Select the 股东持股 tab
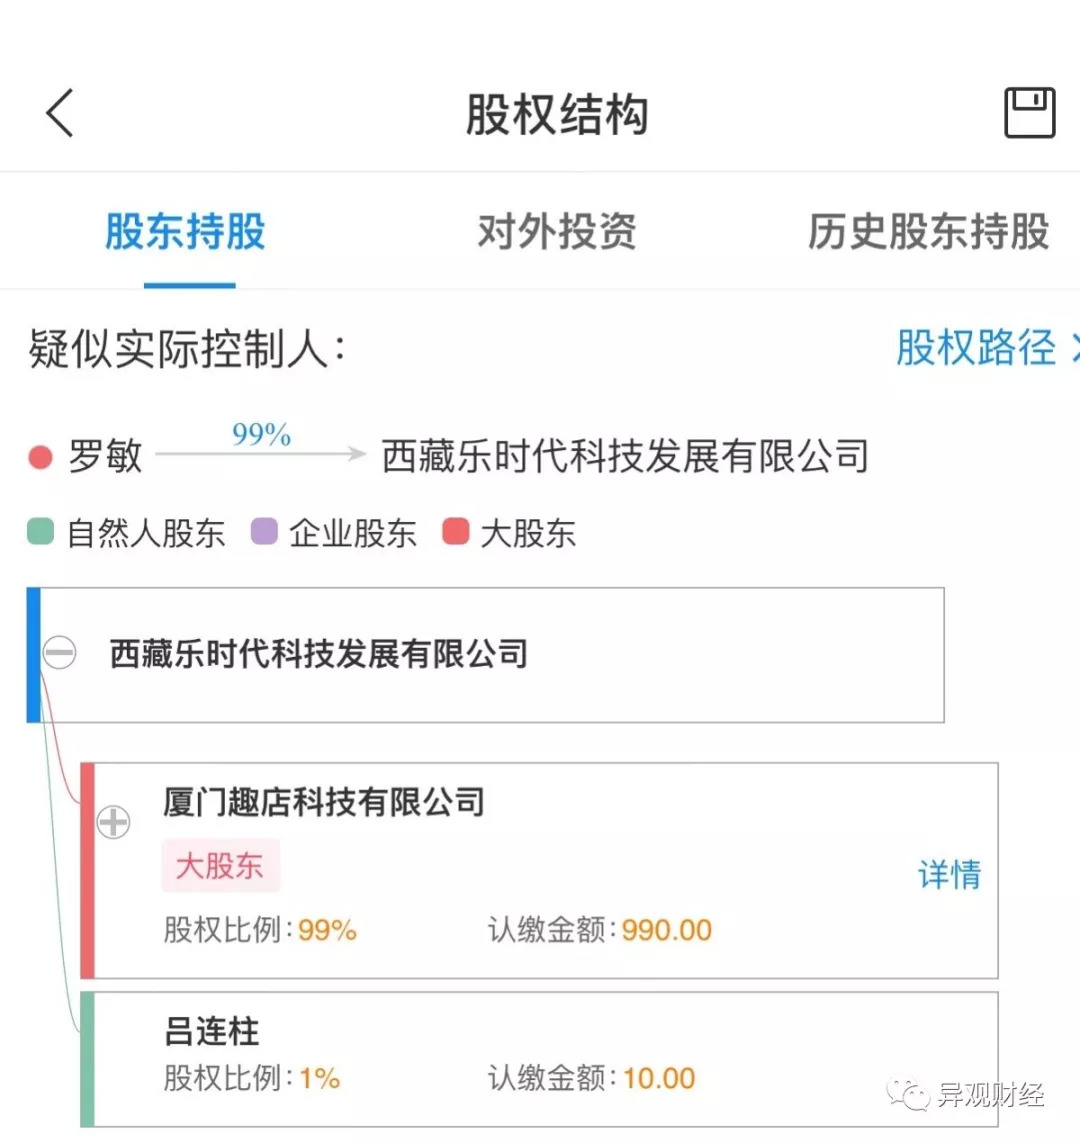Screen dimensions: 1080x1143 coord(185,232)
